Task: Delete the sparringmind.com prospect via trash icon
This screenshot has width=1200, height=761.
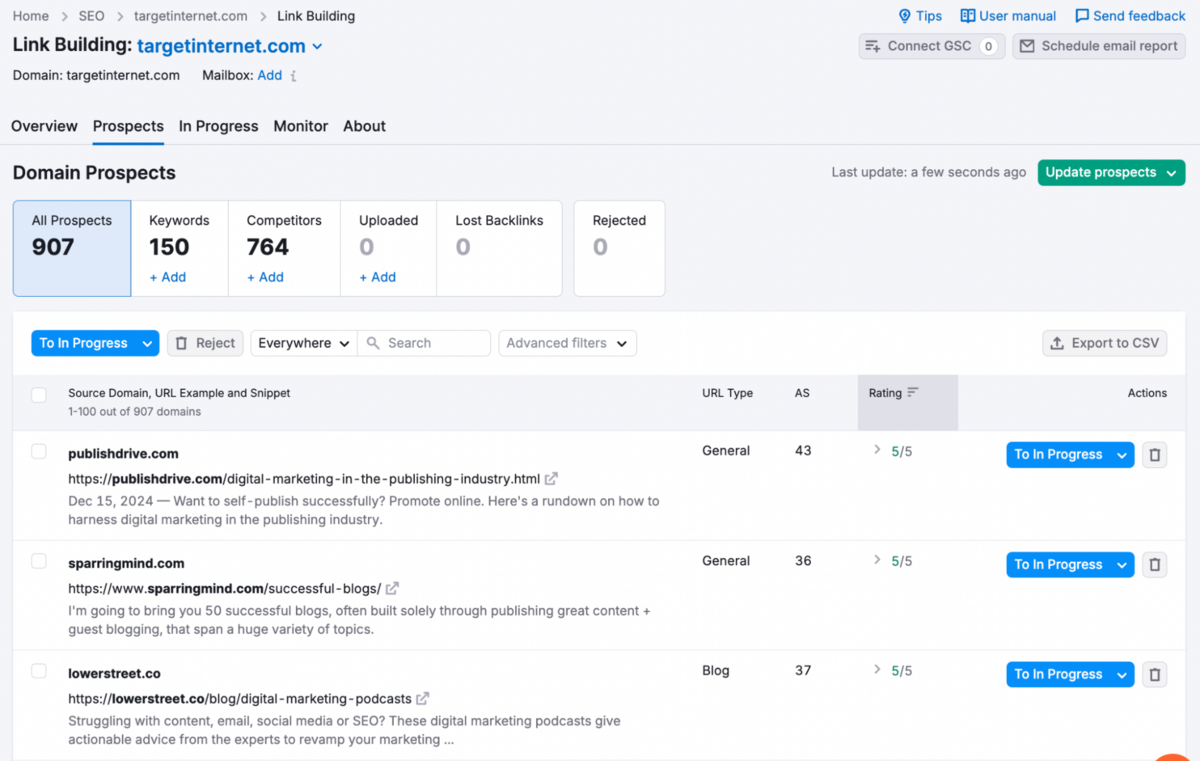Action: [1155, 565]
